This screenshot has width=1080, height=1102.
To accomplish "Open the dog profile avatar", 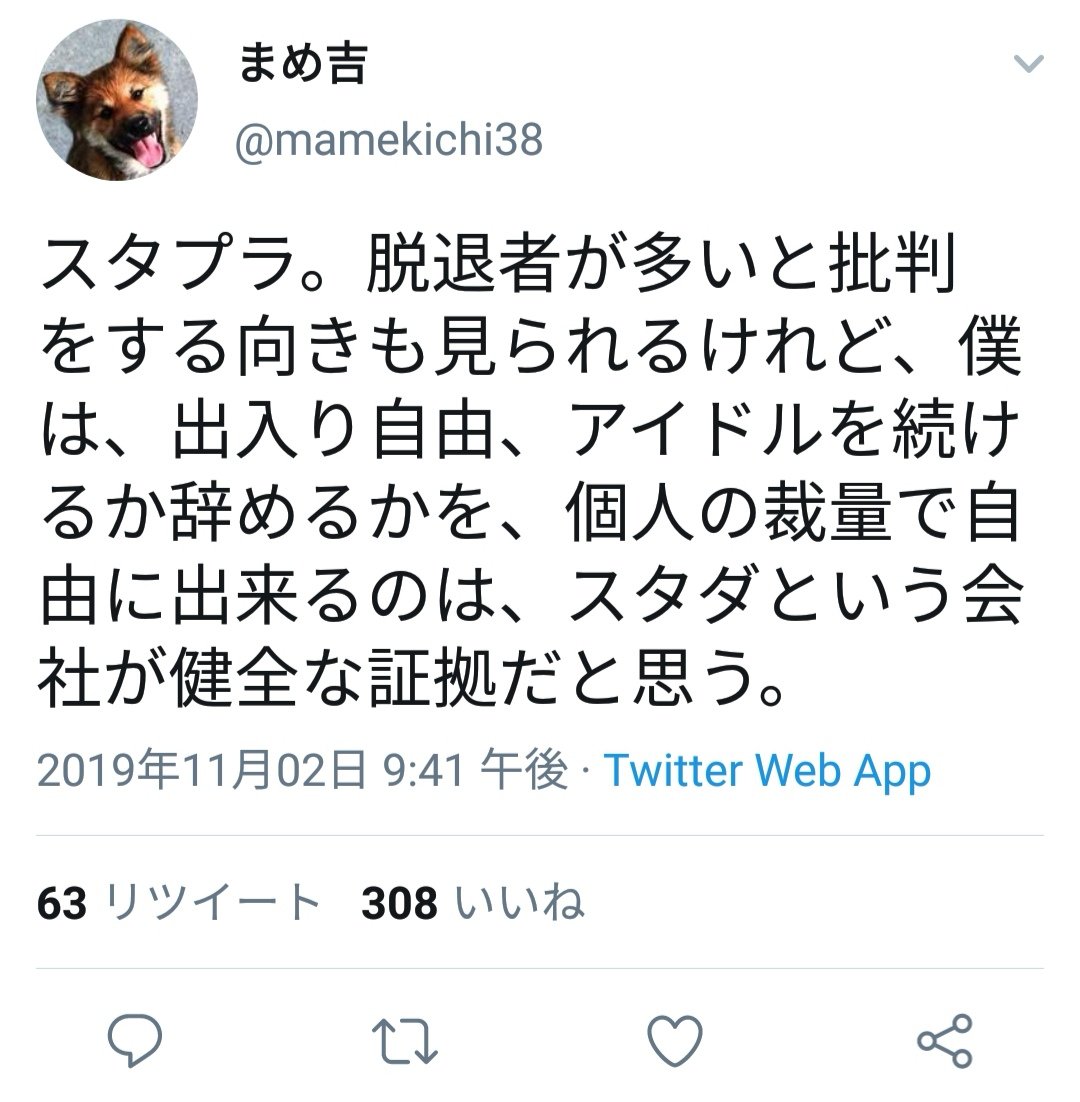I will (x=117, y=100).
